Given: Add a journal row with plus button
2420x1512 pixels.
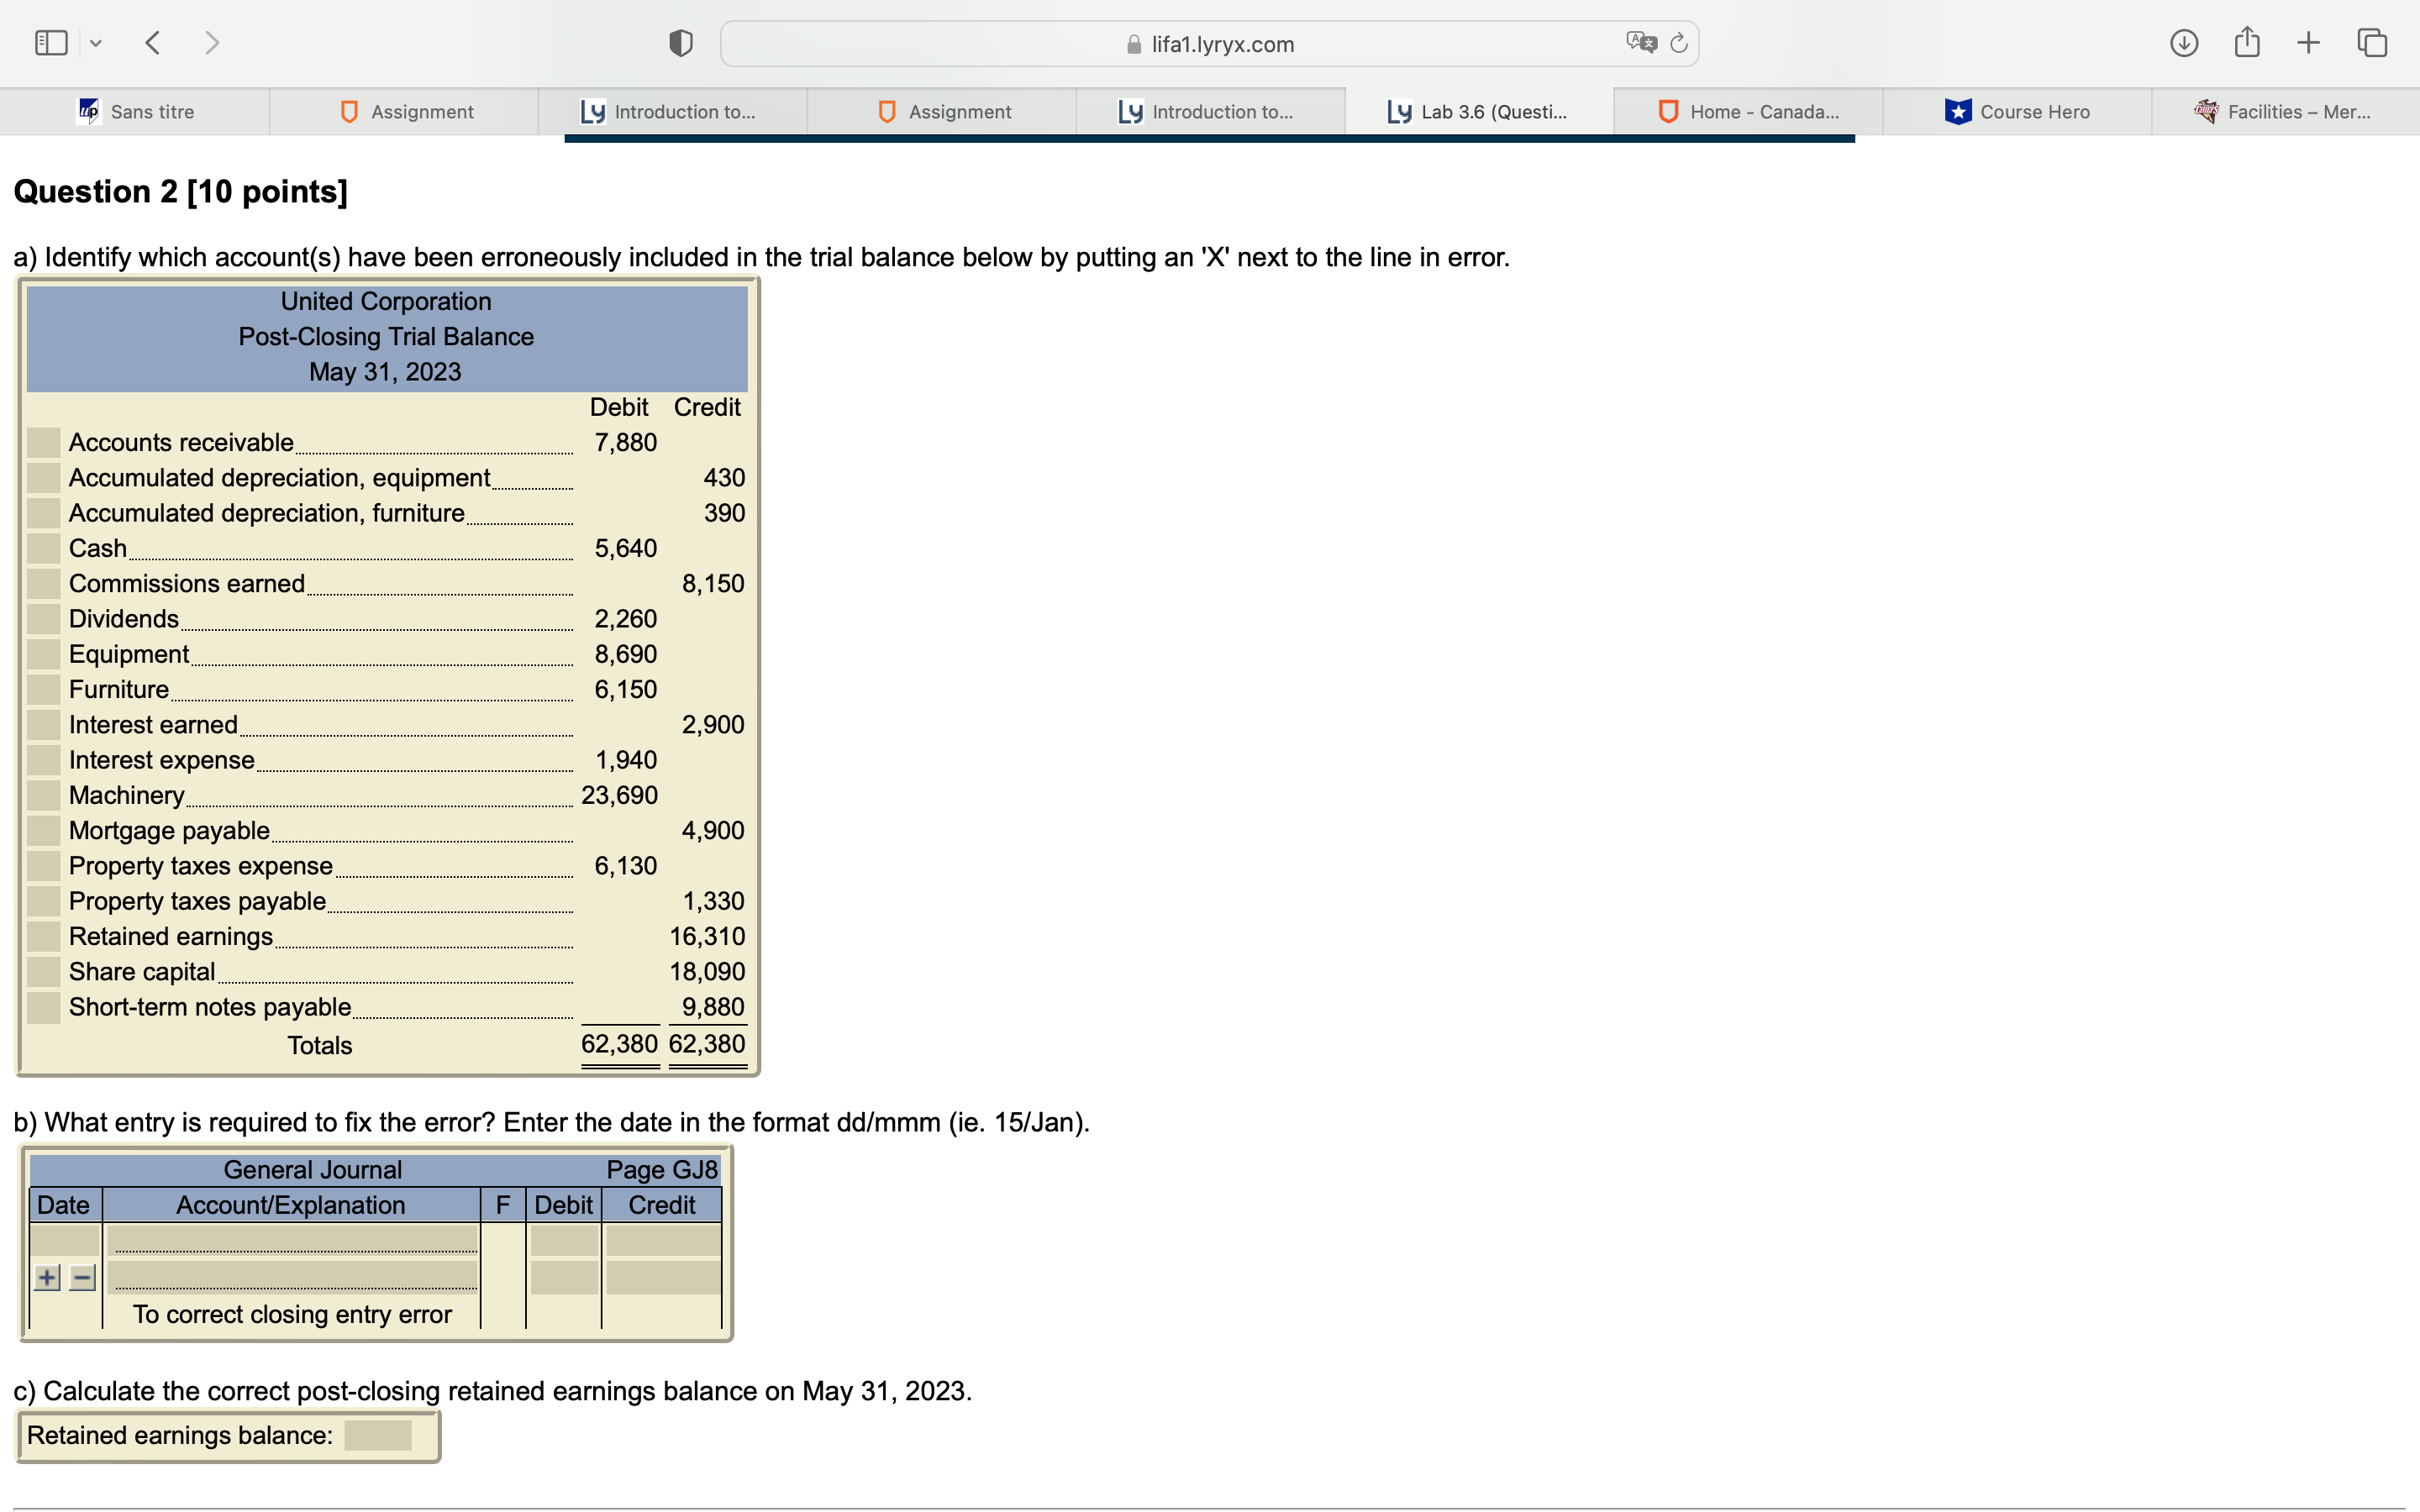Looking at the screenshot, I should (x=47, y=1277).
